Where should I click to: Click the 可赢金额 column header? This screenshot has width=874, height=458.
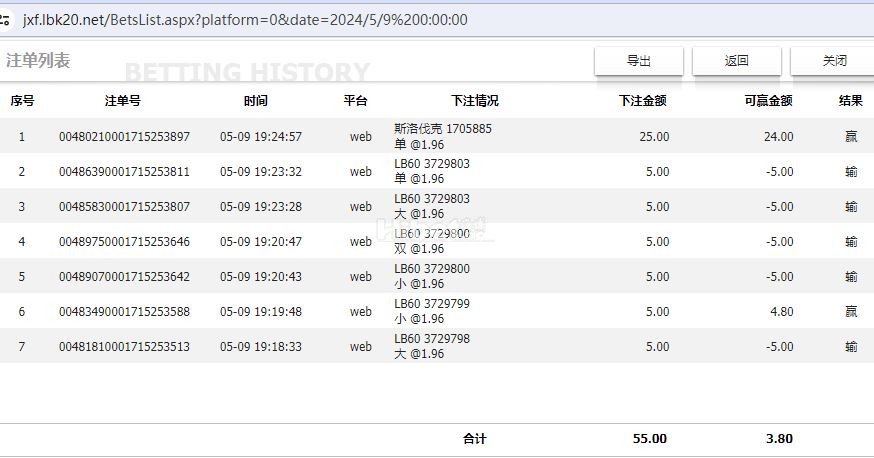[768, 101]
